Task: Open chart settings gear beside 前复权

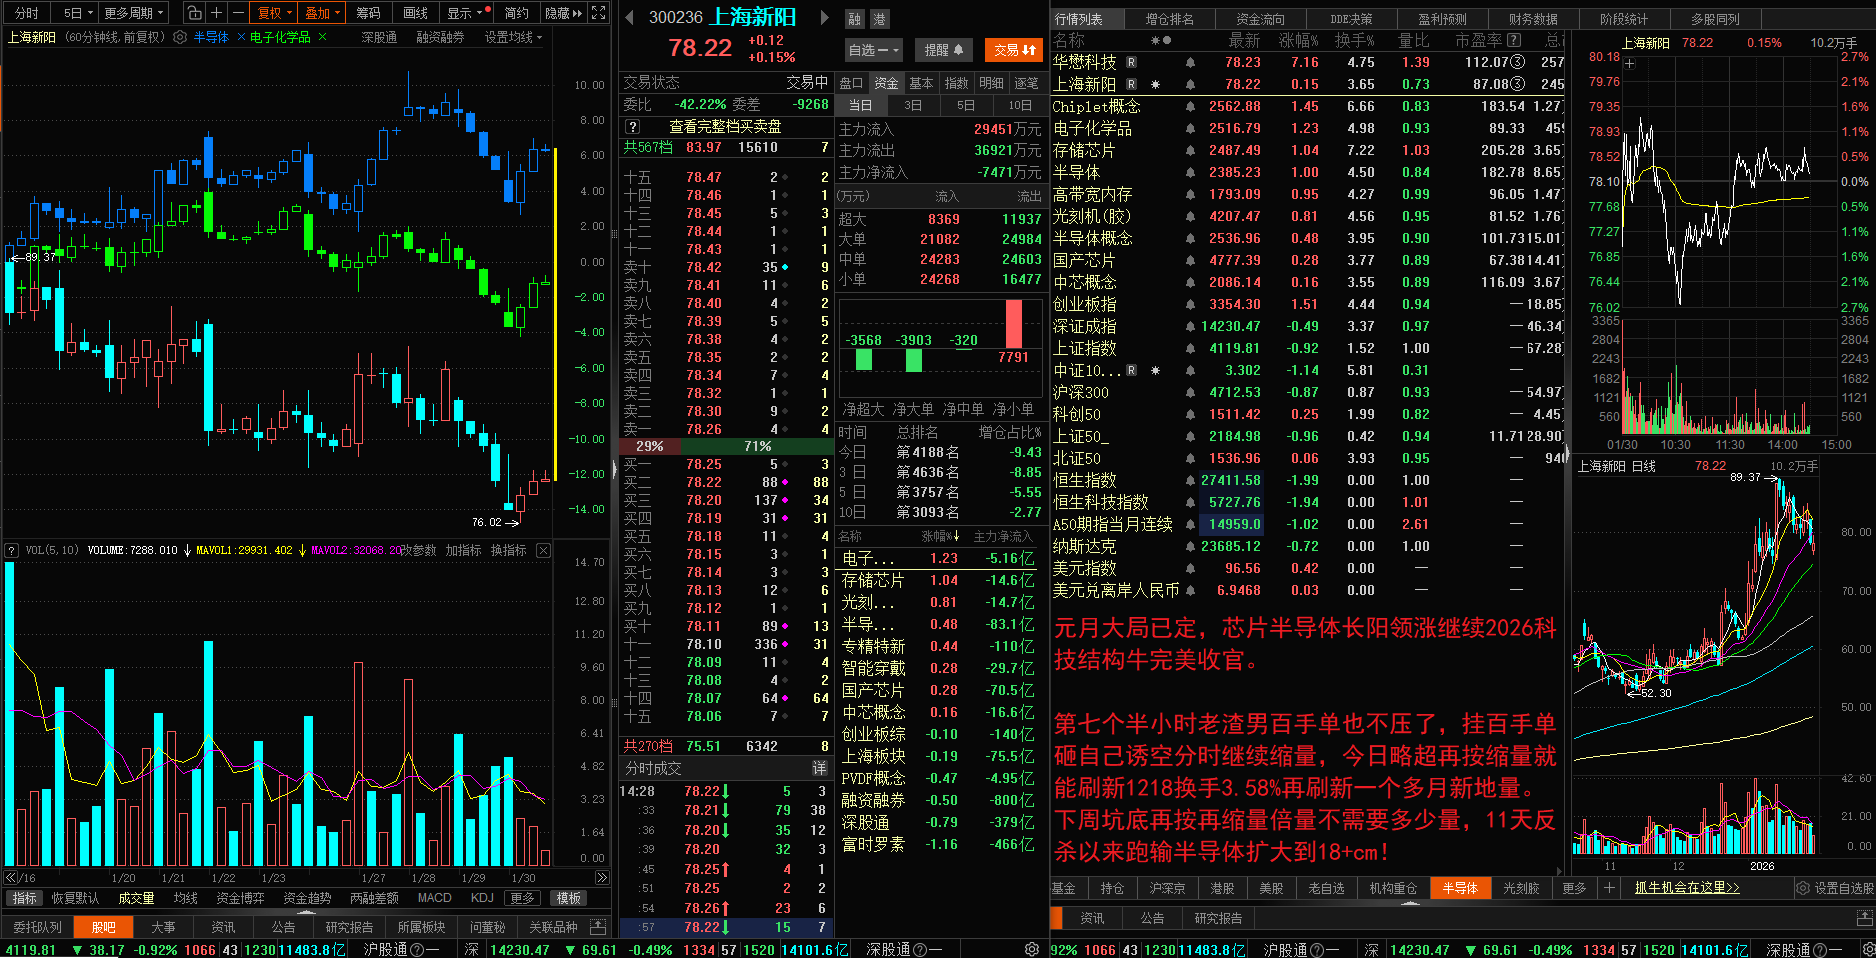Action: (x=180, y=37)
